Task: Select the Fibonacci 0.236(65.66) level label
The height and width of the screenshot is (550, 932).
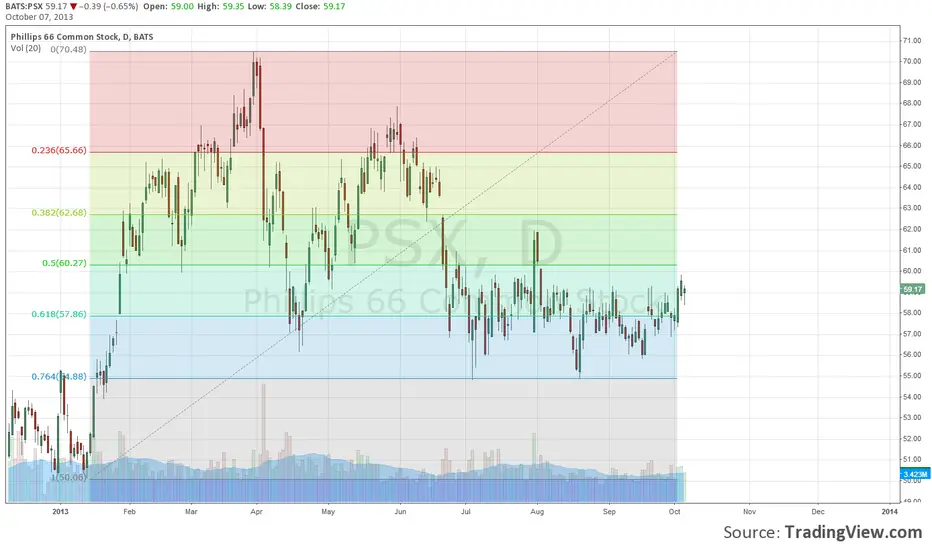Action: point(59,150)
